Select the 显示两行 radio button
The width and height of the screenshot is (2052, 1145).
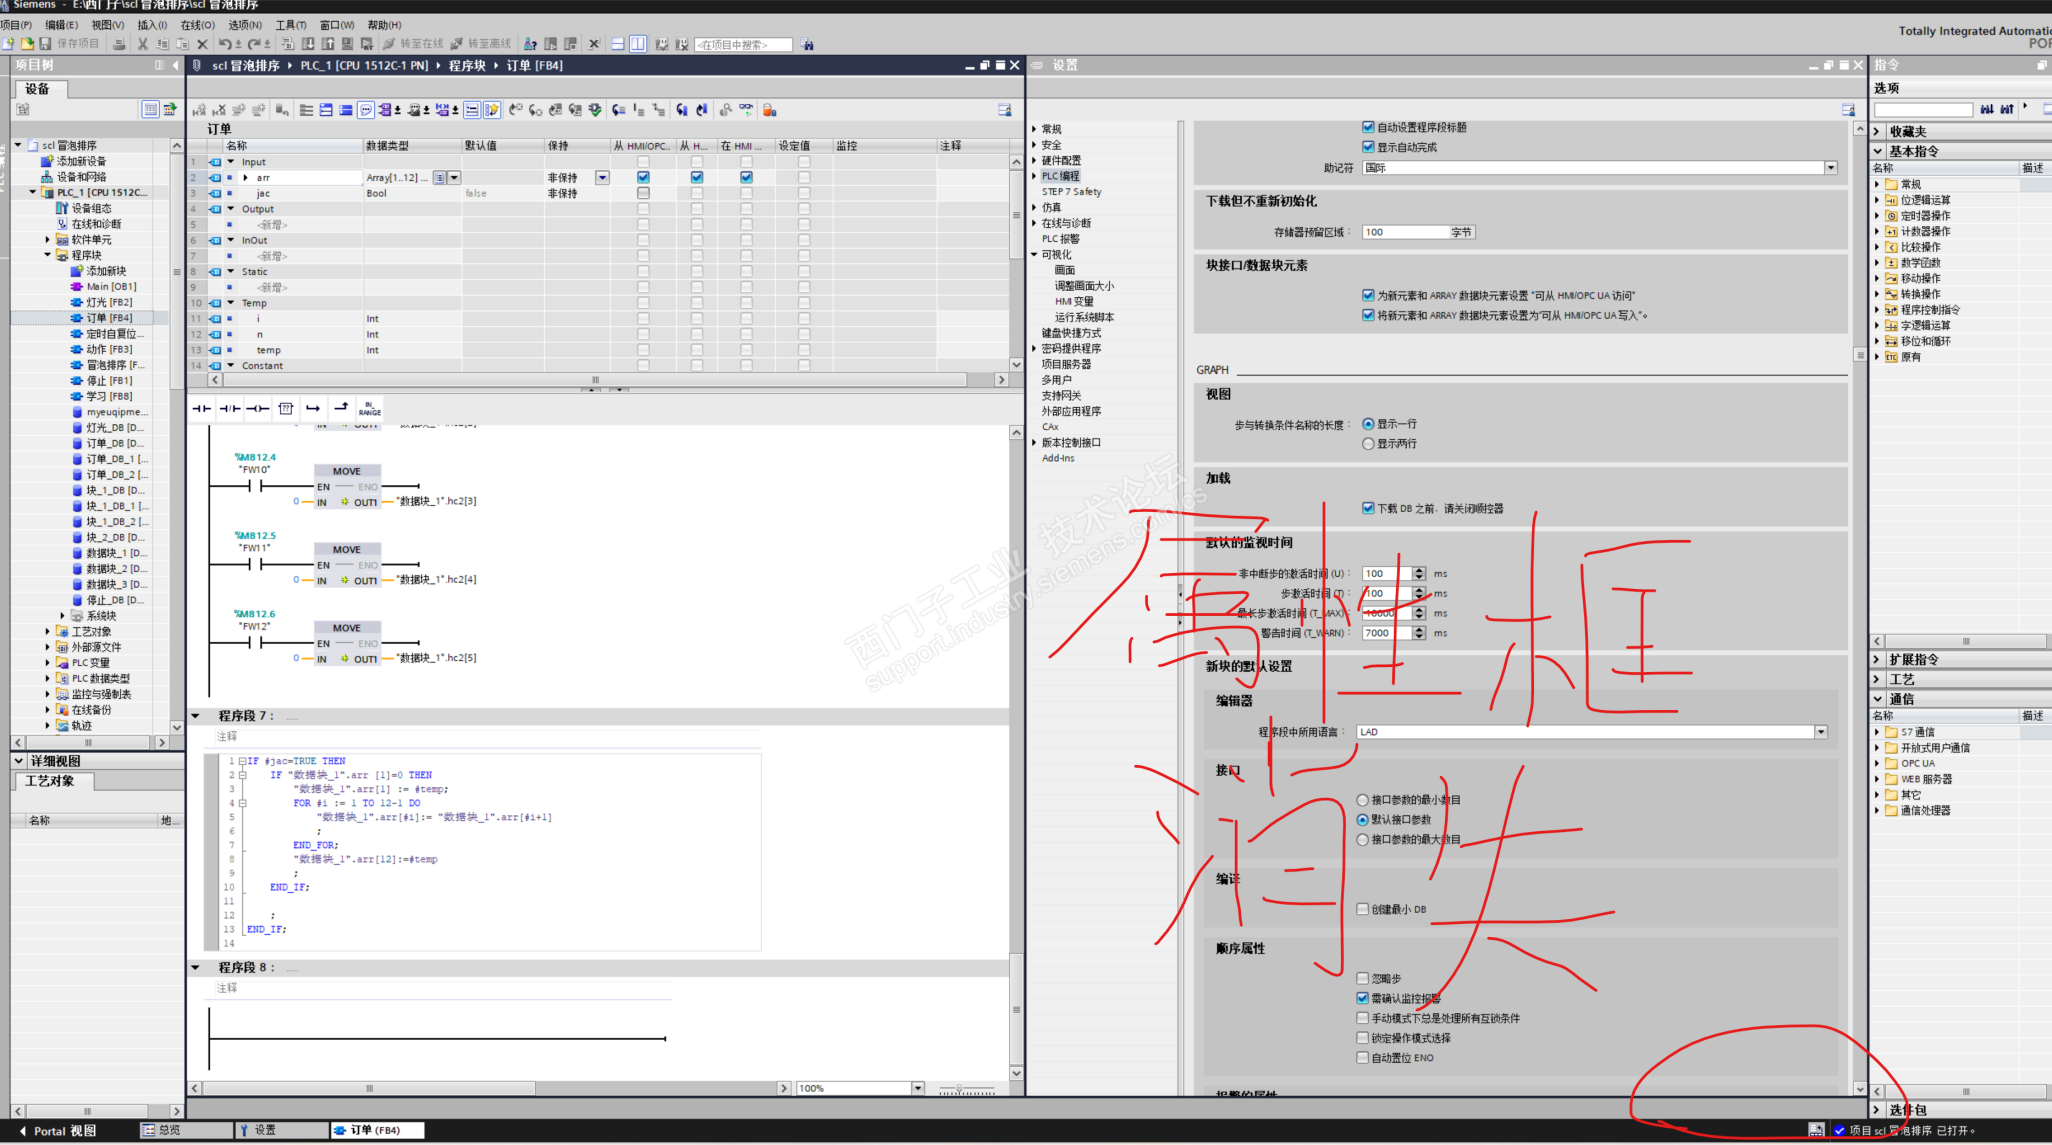pos(1368,444)
